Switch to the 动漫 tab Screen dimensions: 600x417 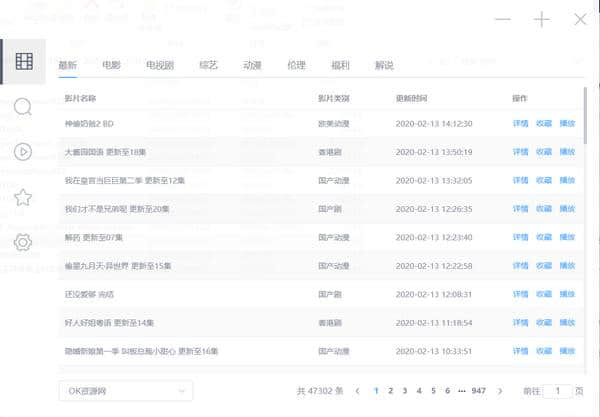coord(251,66)
